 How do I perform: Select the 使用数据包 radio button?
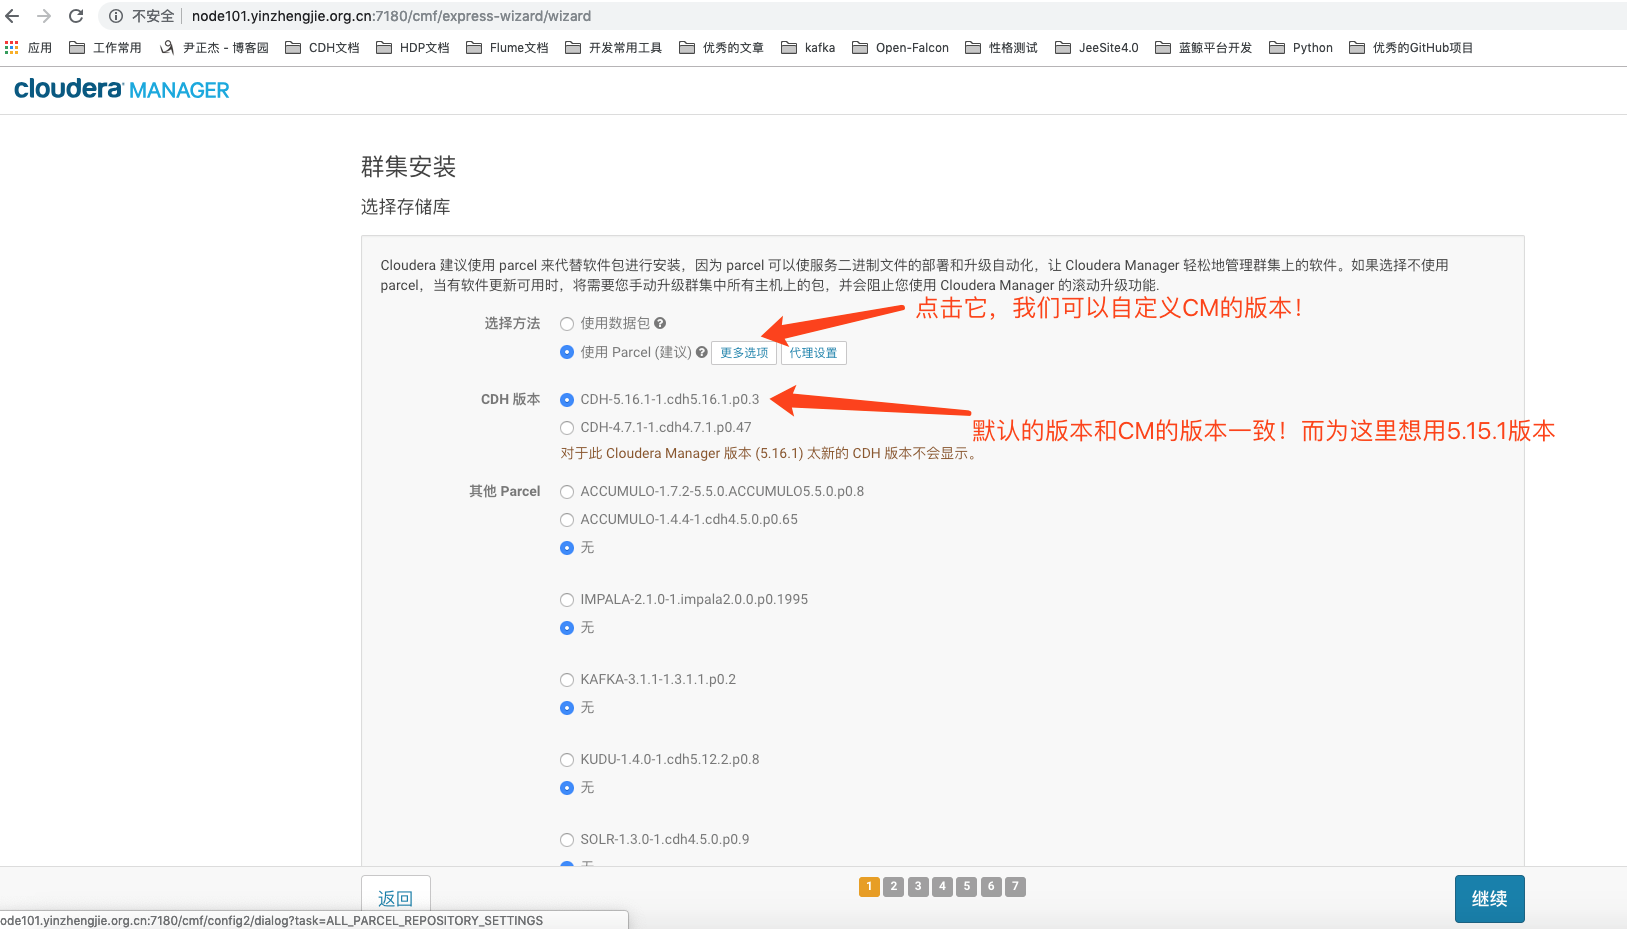[x=567, y=324]
